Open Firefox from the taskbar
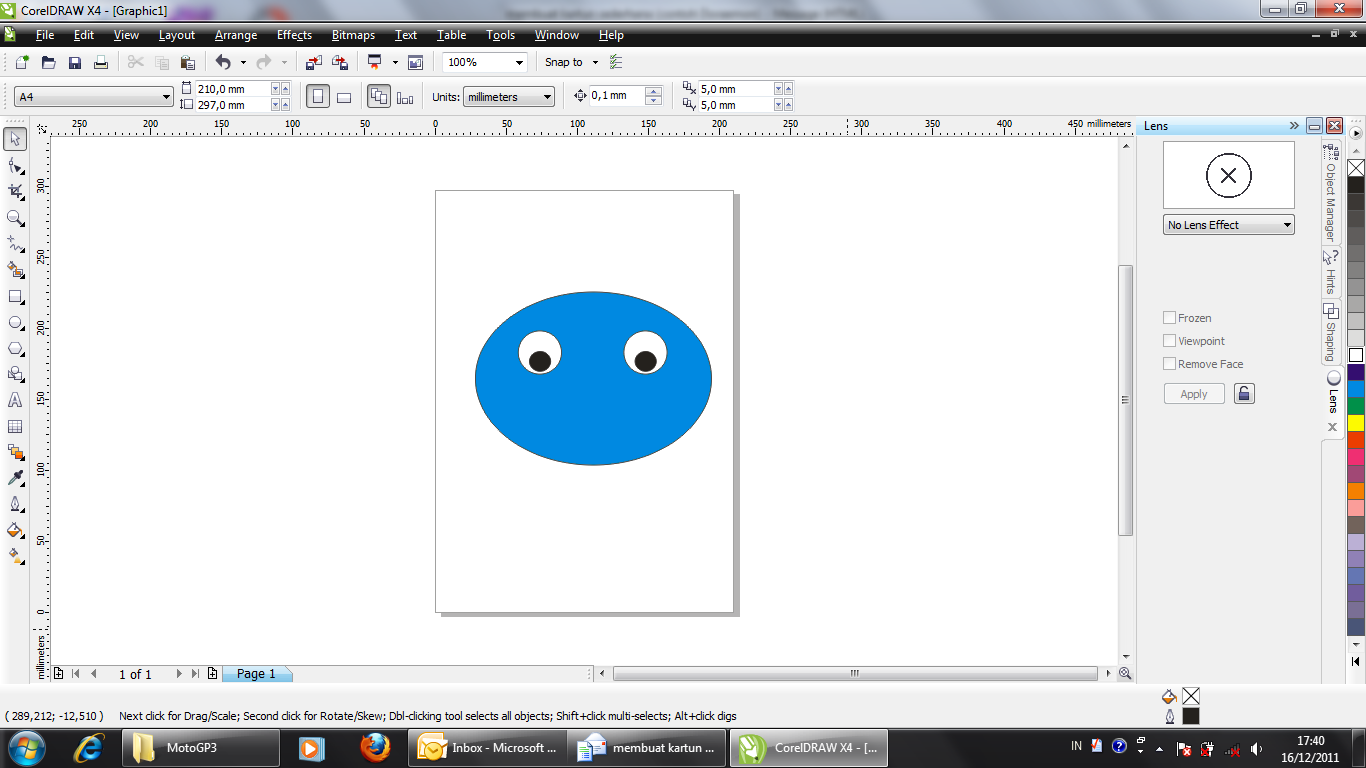This screenshot has width=1366, height=768. pyautogui.click(x=375, y=747)
